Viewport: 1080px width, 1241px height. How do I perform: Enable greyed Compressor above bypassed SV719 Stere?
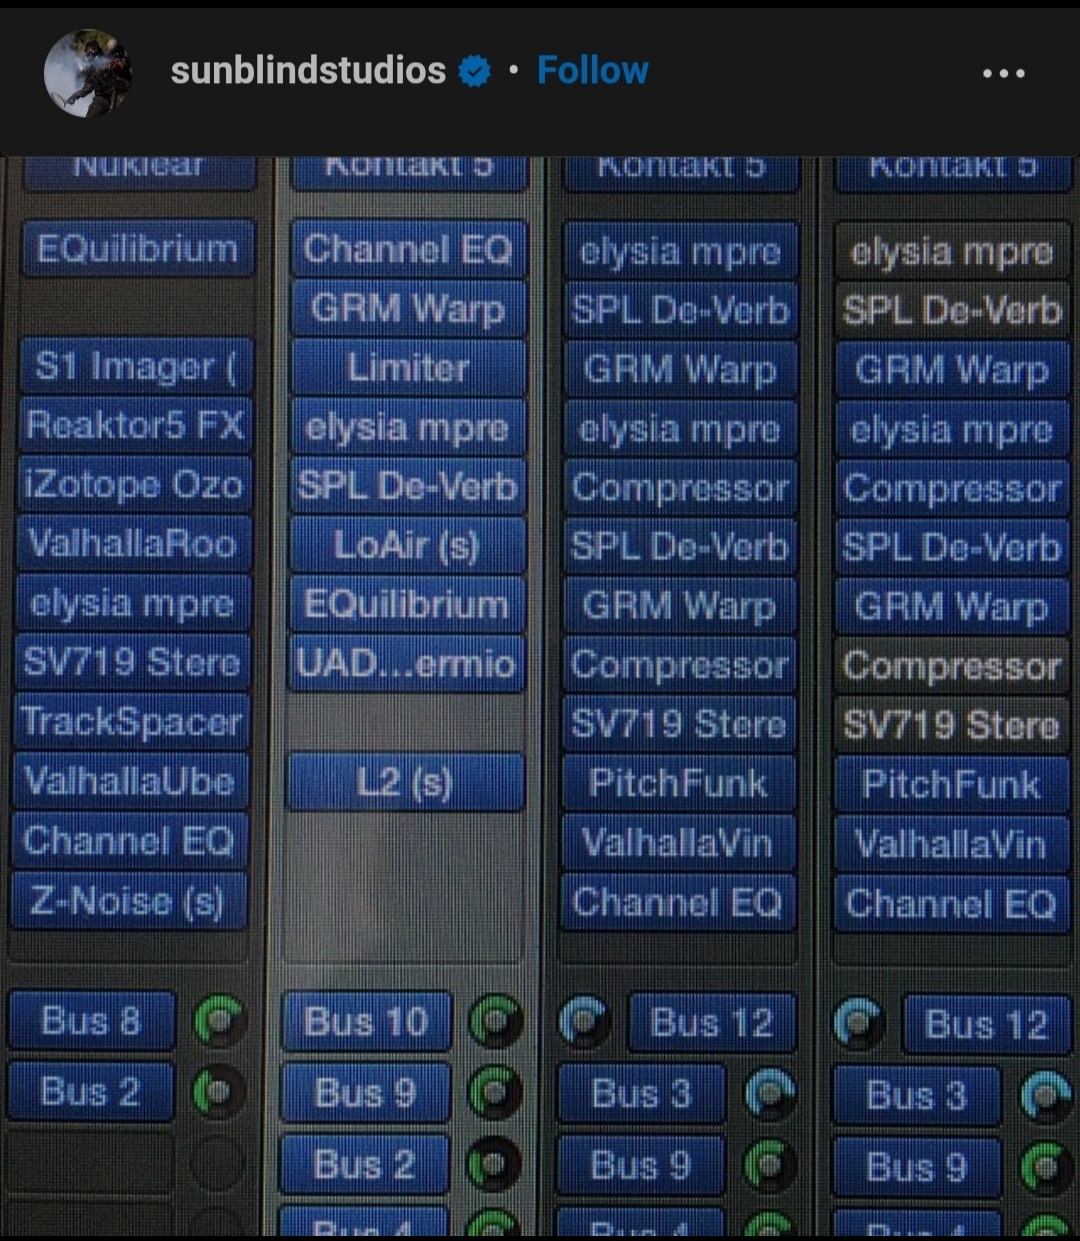[952, 666]
